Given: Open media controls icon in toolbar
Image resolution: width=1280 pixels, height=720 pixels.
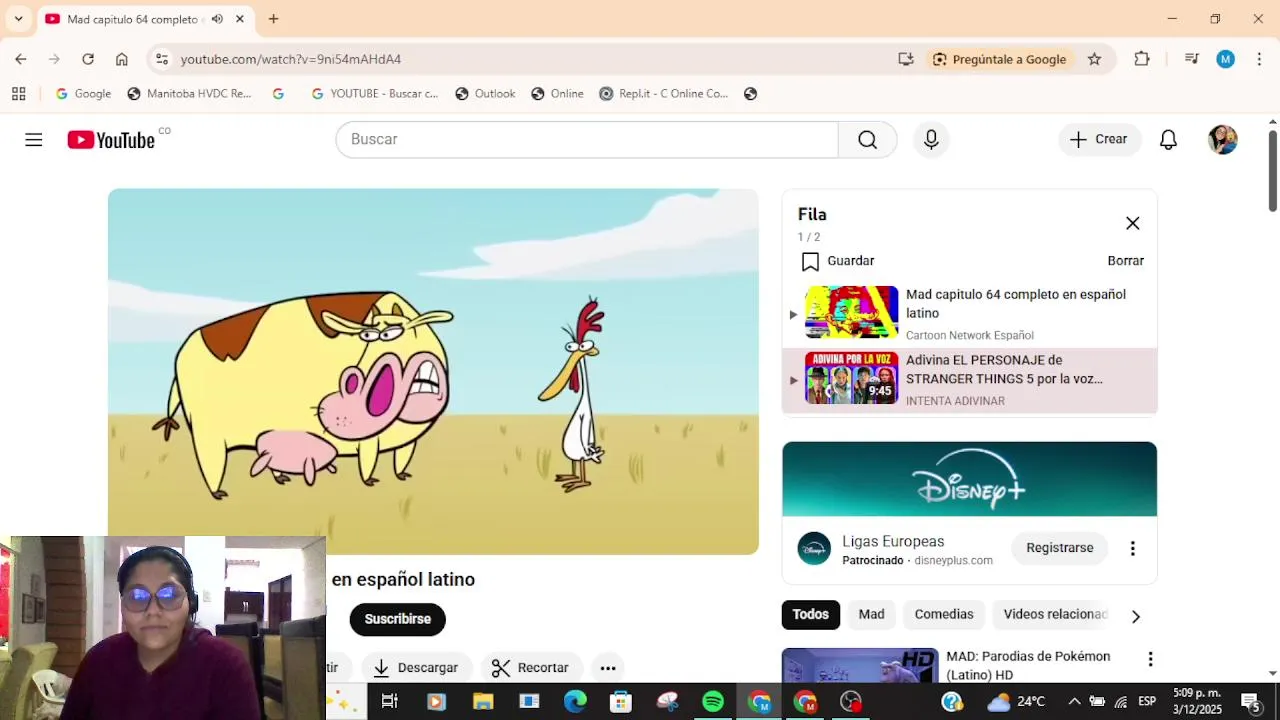Looking at the screenshot, I should point(1191,59).
